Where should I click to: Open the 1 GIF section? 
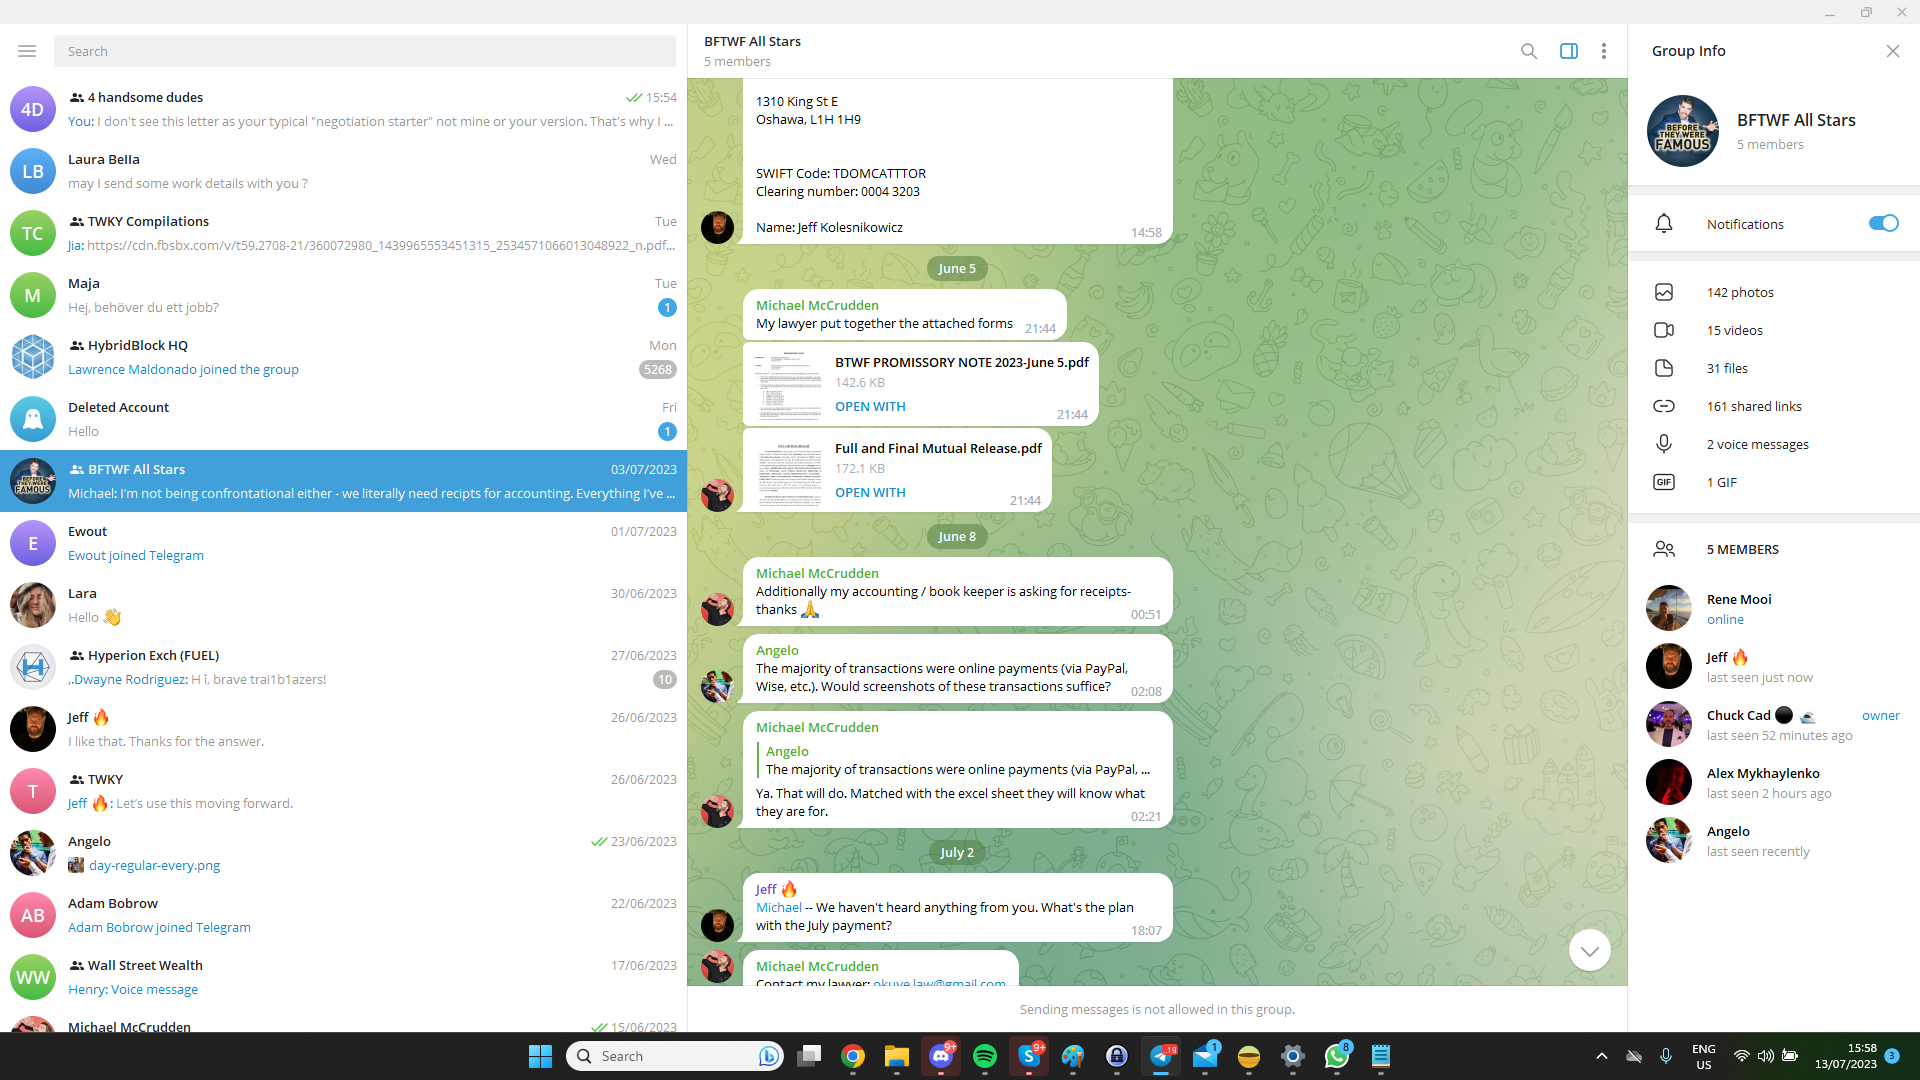(1721, 482)
